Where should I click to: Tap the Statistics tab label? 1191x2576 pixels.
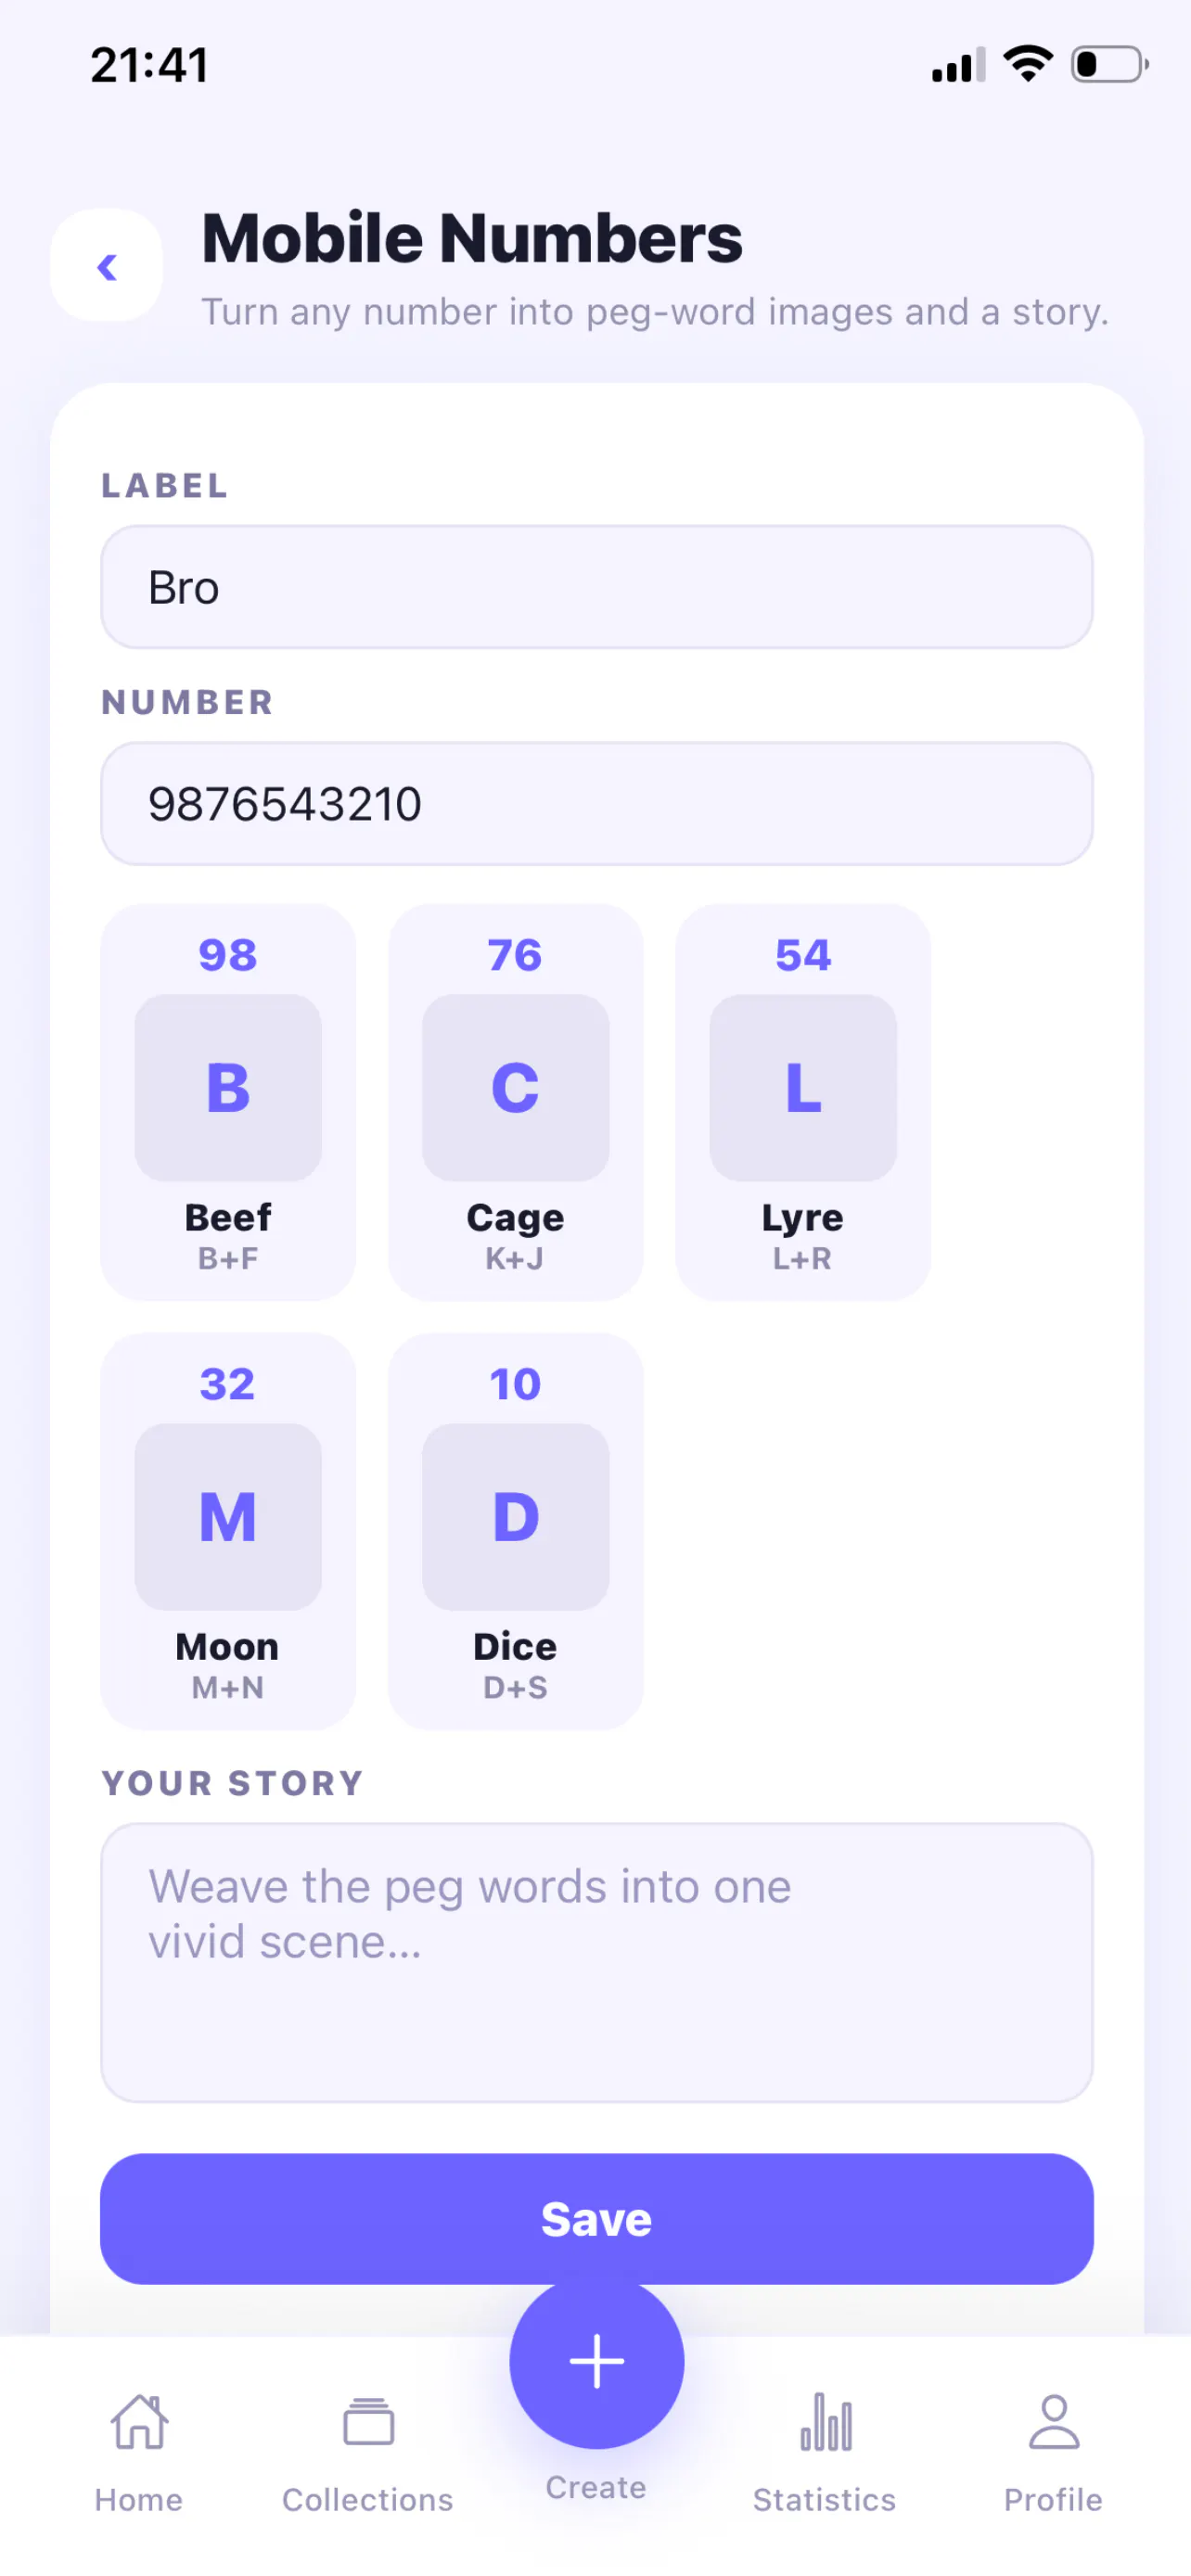click(825, 2499)
